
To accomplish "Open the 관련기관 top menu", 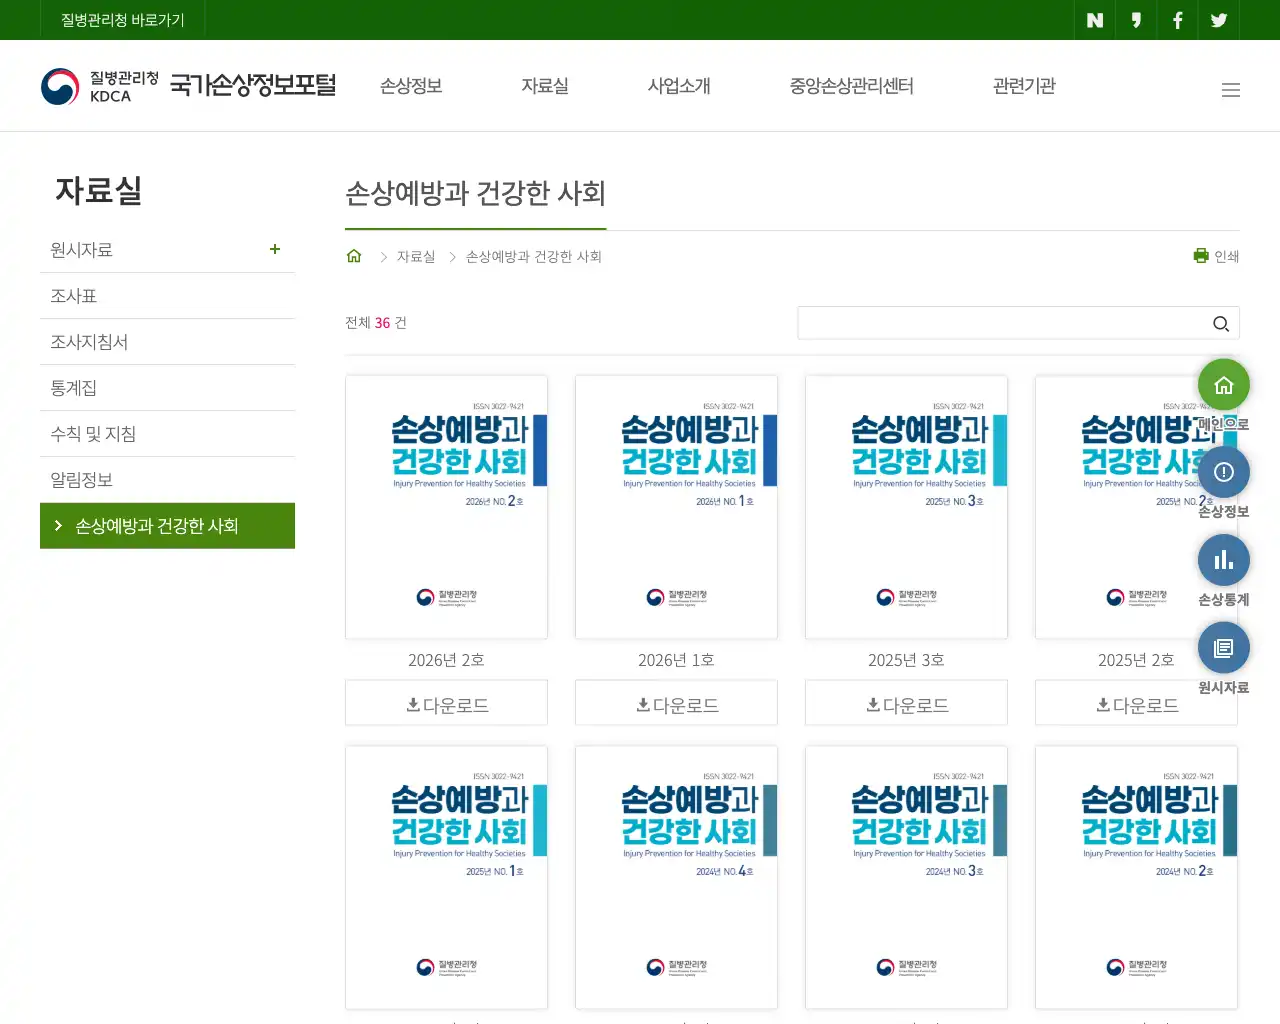I will pos(1024,86).
